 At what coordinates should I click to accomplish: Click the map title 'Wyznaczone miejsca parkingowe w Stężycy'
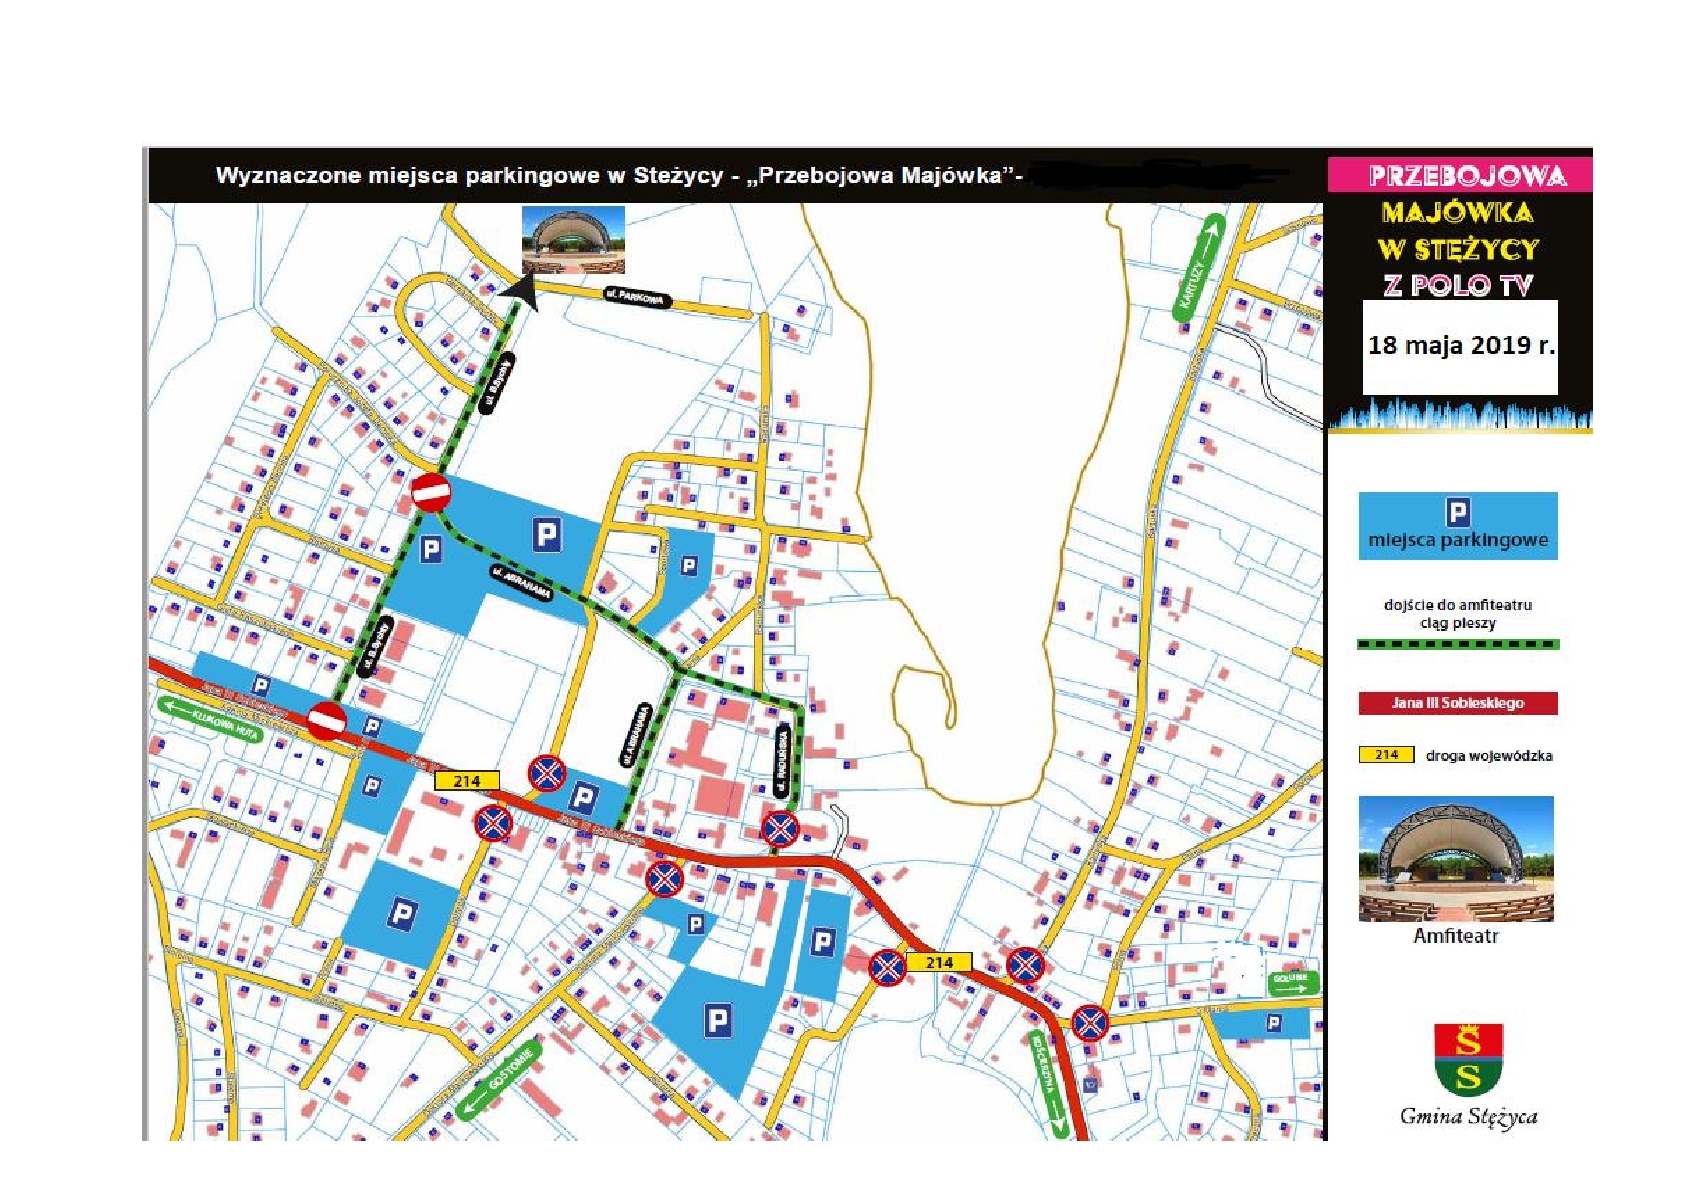469,176
